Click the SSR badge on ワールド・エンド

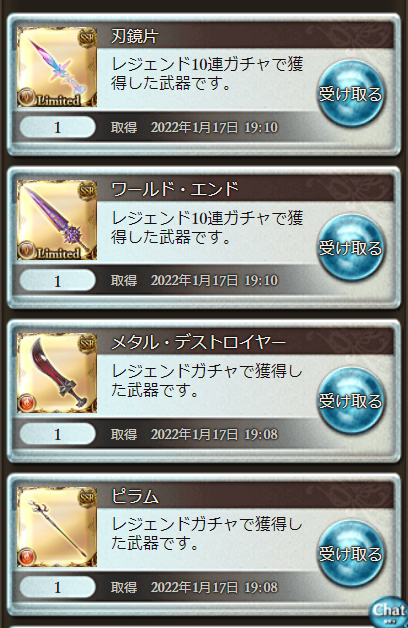click(87, 191)
